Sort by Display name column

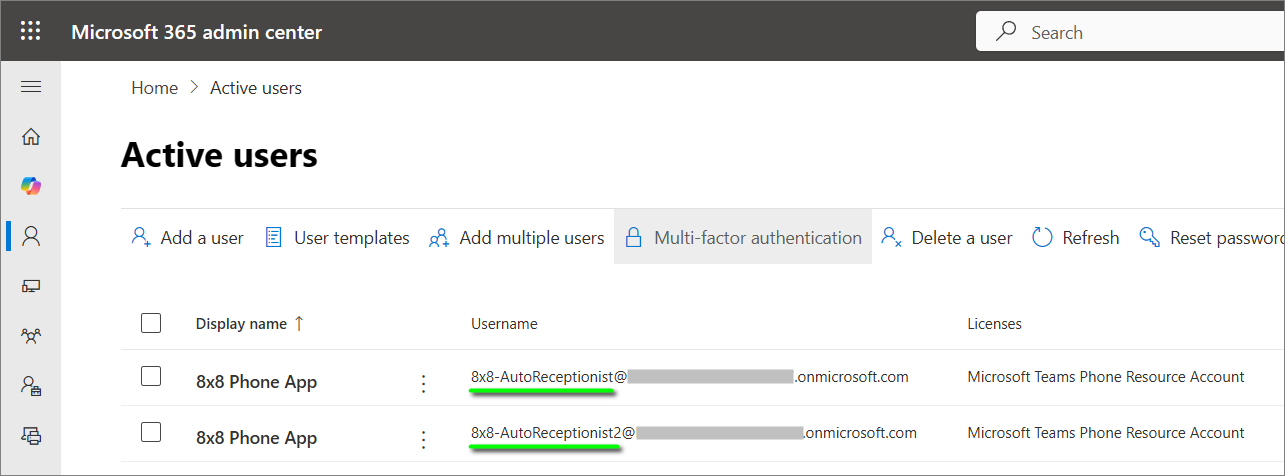point(250,324)
